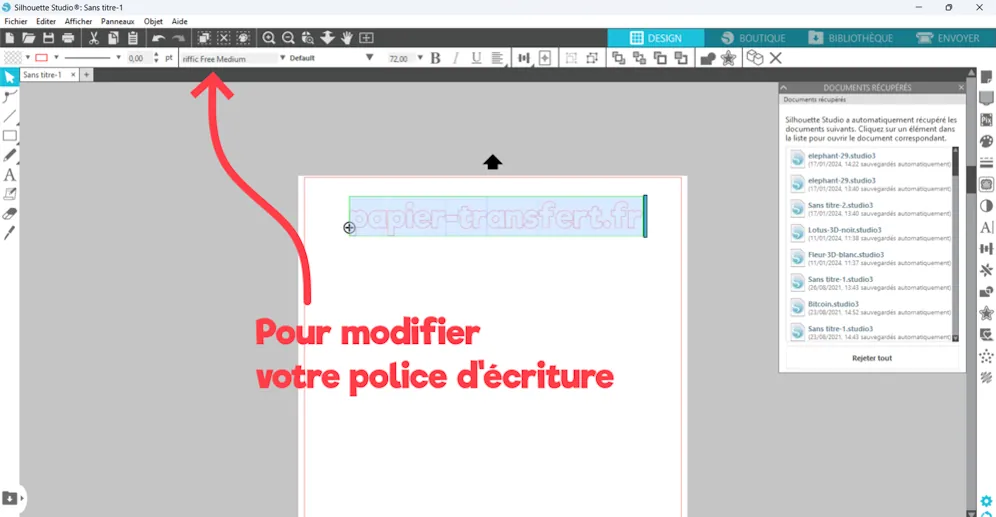This screenshot has width=996, height=517.
Task: Toggle Underline text formatting
Action: tap(476, 58)
